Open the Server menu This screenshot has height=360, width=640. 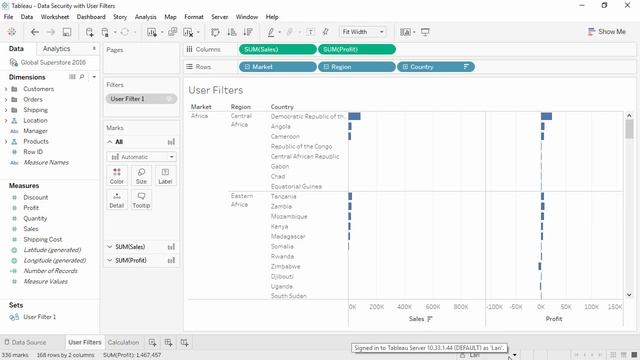pos(220,17)
